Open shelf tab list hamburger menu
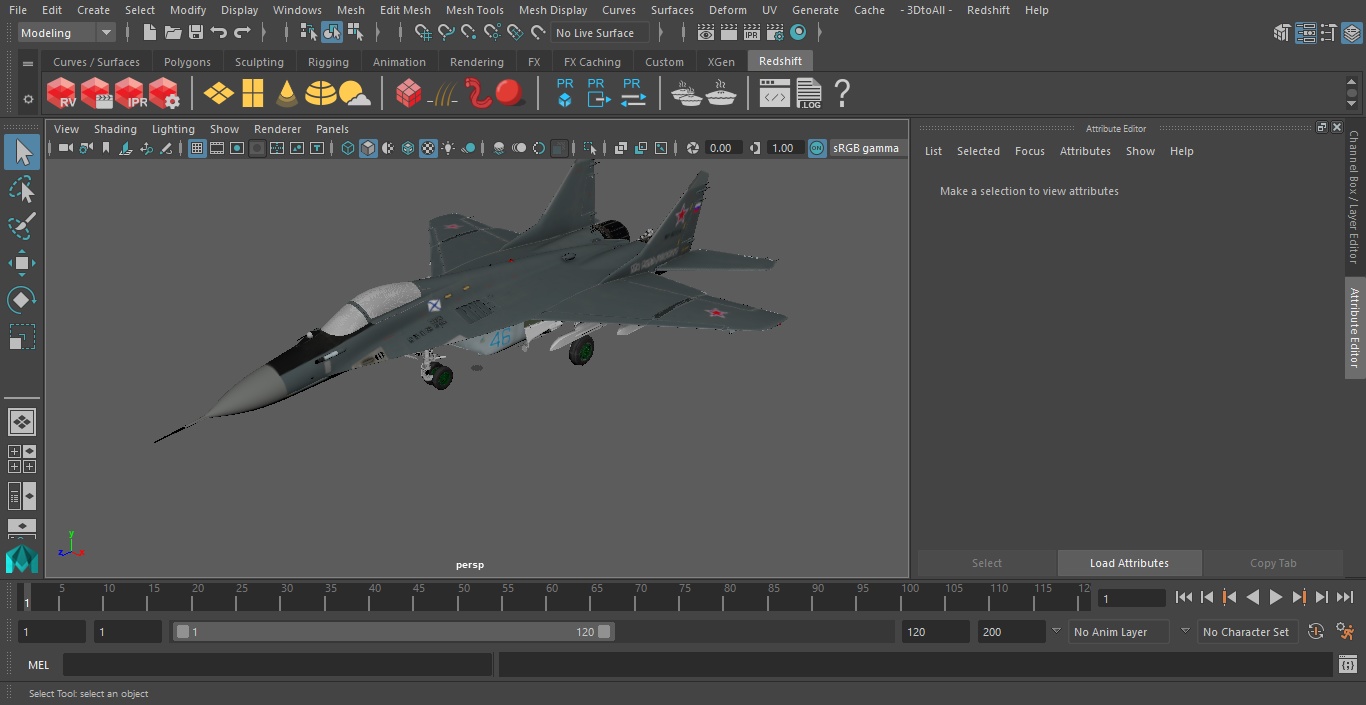Viewport: 1366px width, 705px height. pos(28,63)
